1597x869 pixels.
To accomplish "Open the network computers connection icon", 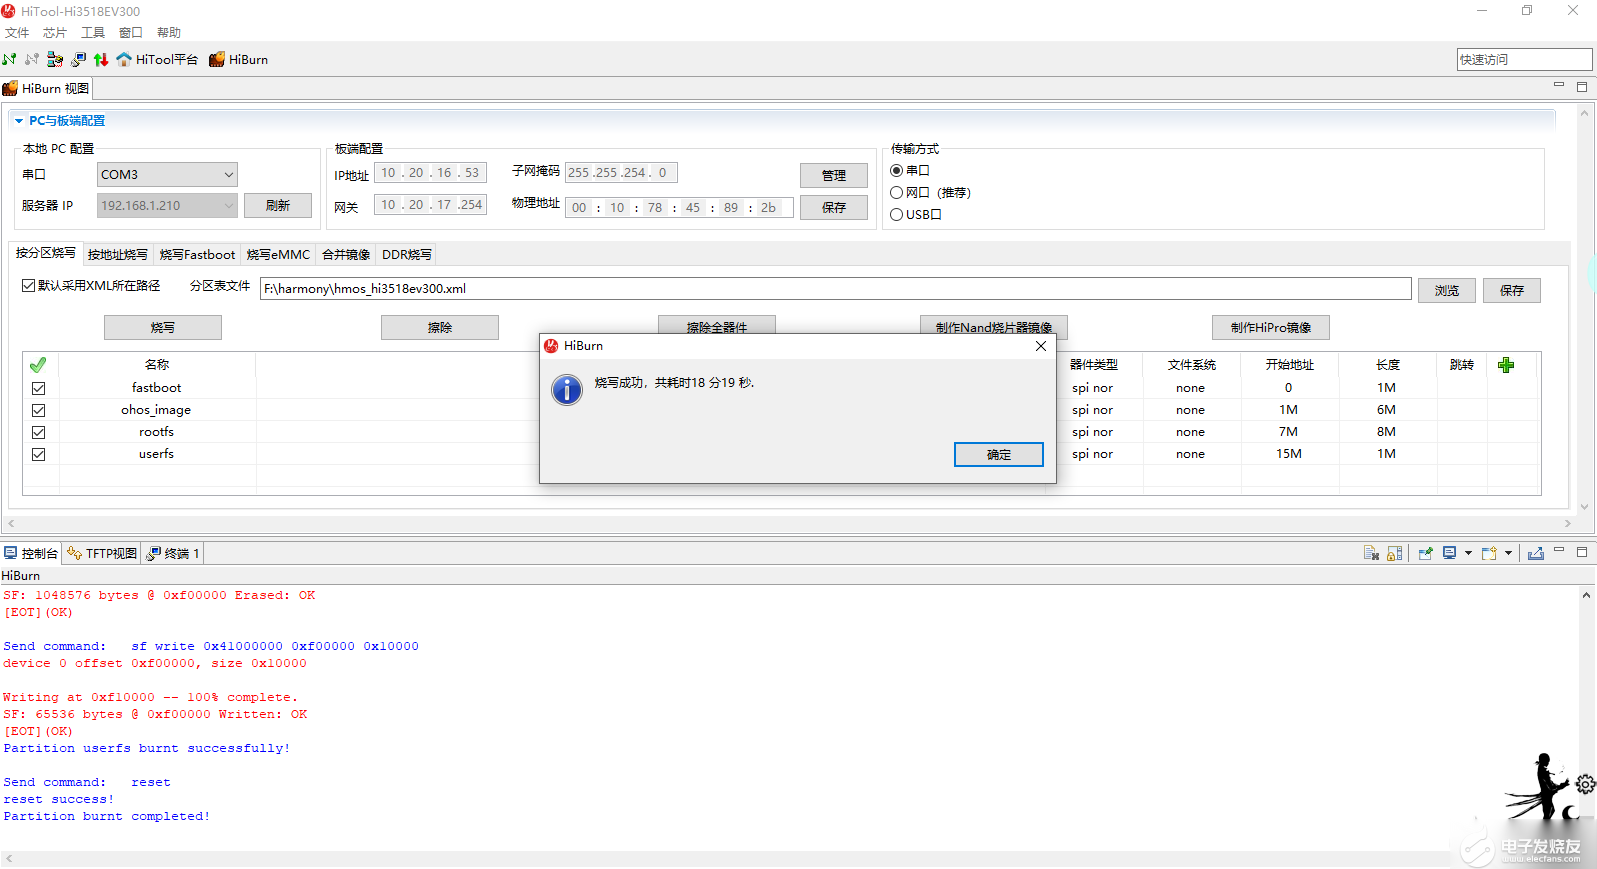I will tap(55, 60).
